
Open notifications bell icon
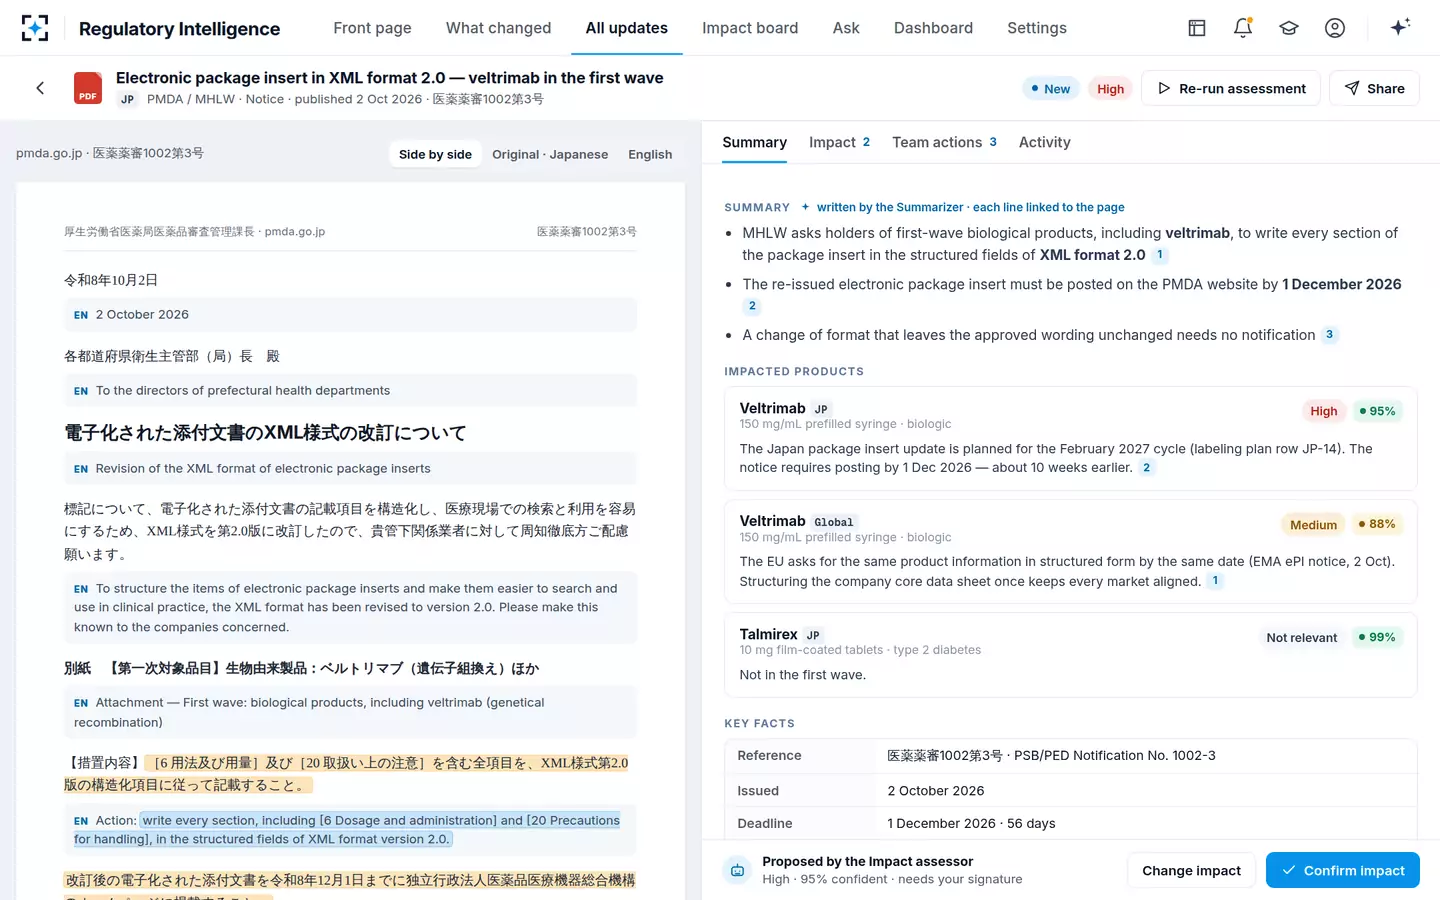pyautogui.click(x=1243, y=28)
